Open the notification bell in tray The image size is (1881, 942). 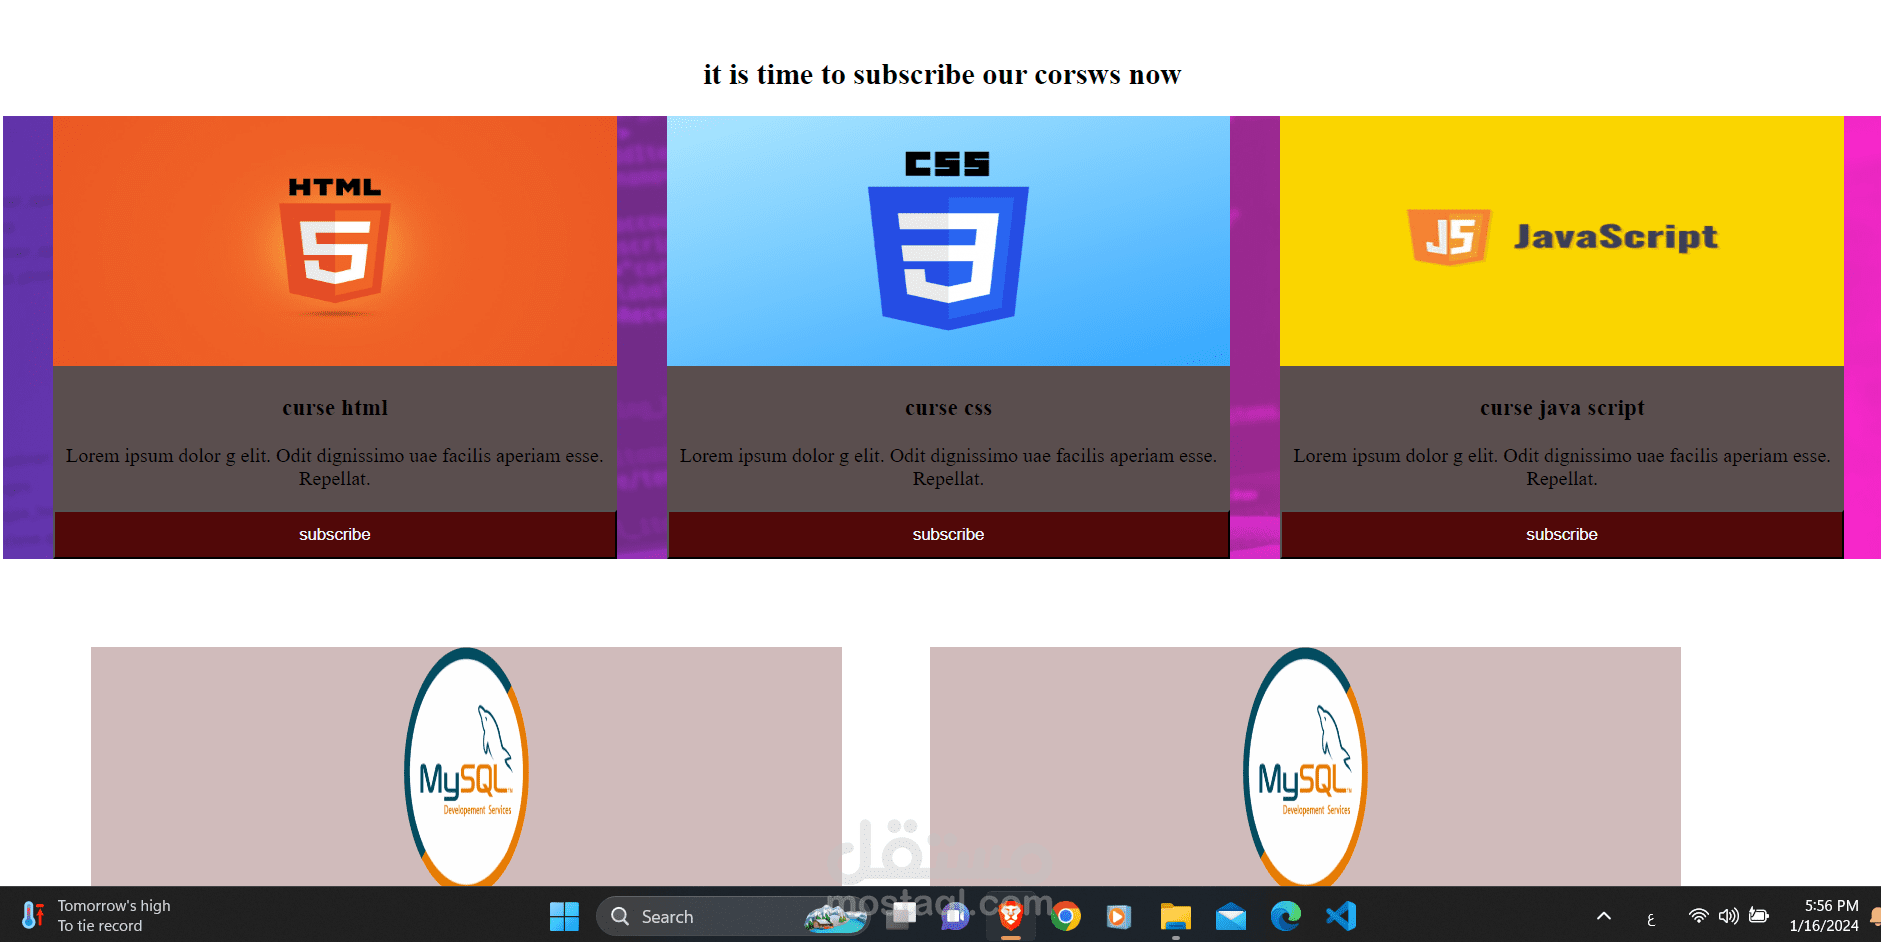pos(1875,916)
